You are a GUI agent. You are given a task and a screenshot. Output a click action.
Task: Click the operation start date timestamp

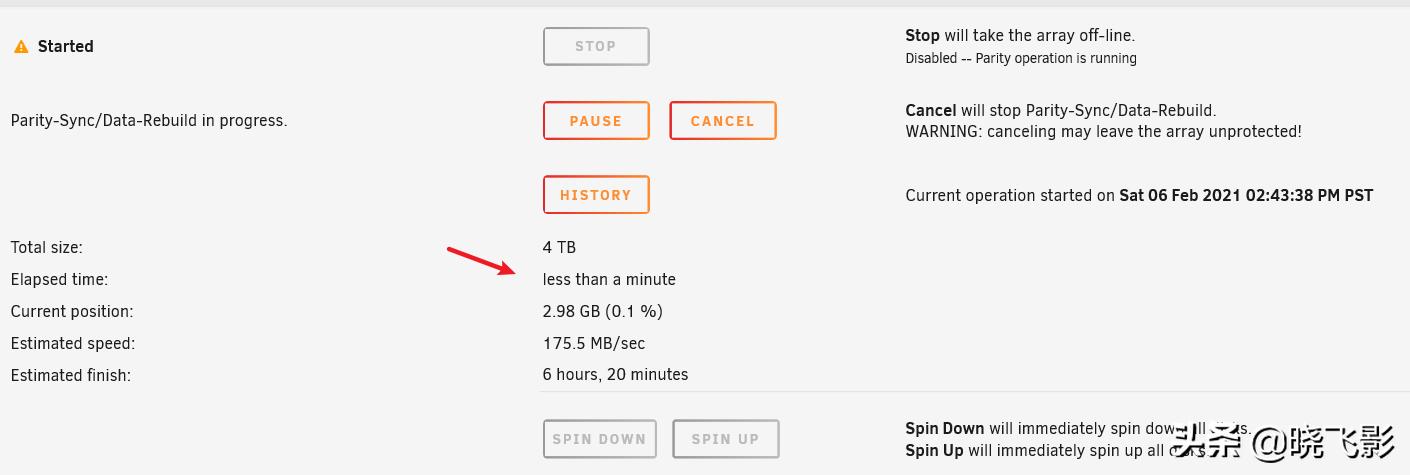pos(1246,196)
